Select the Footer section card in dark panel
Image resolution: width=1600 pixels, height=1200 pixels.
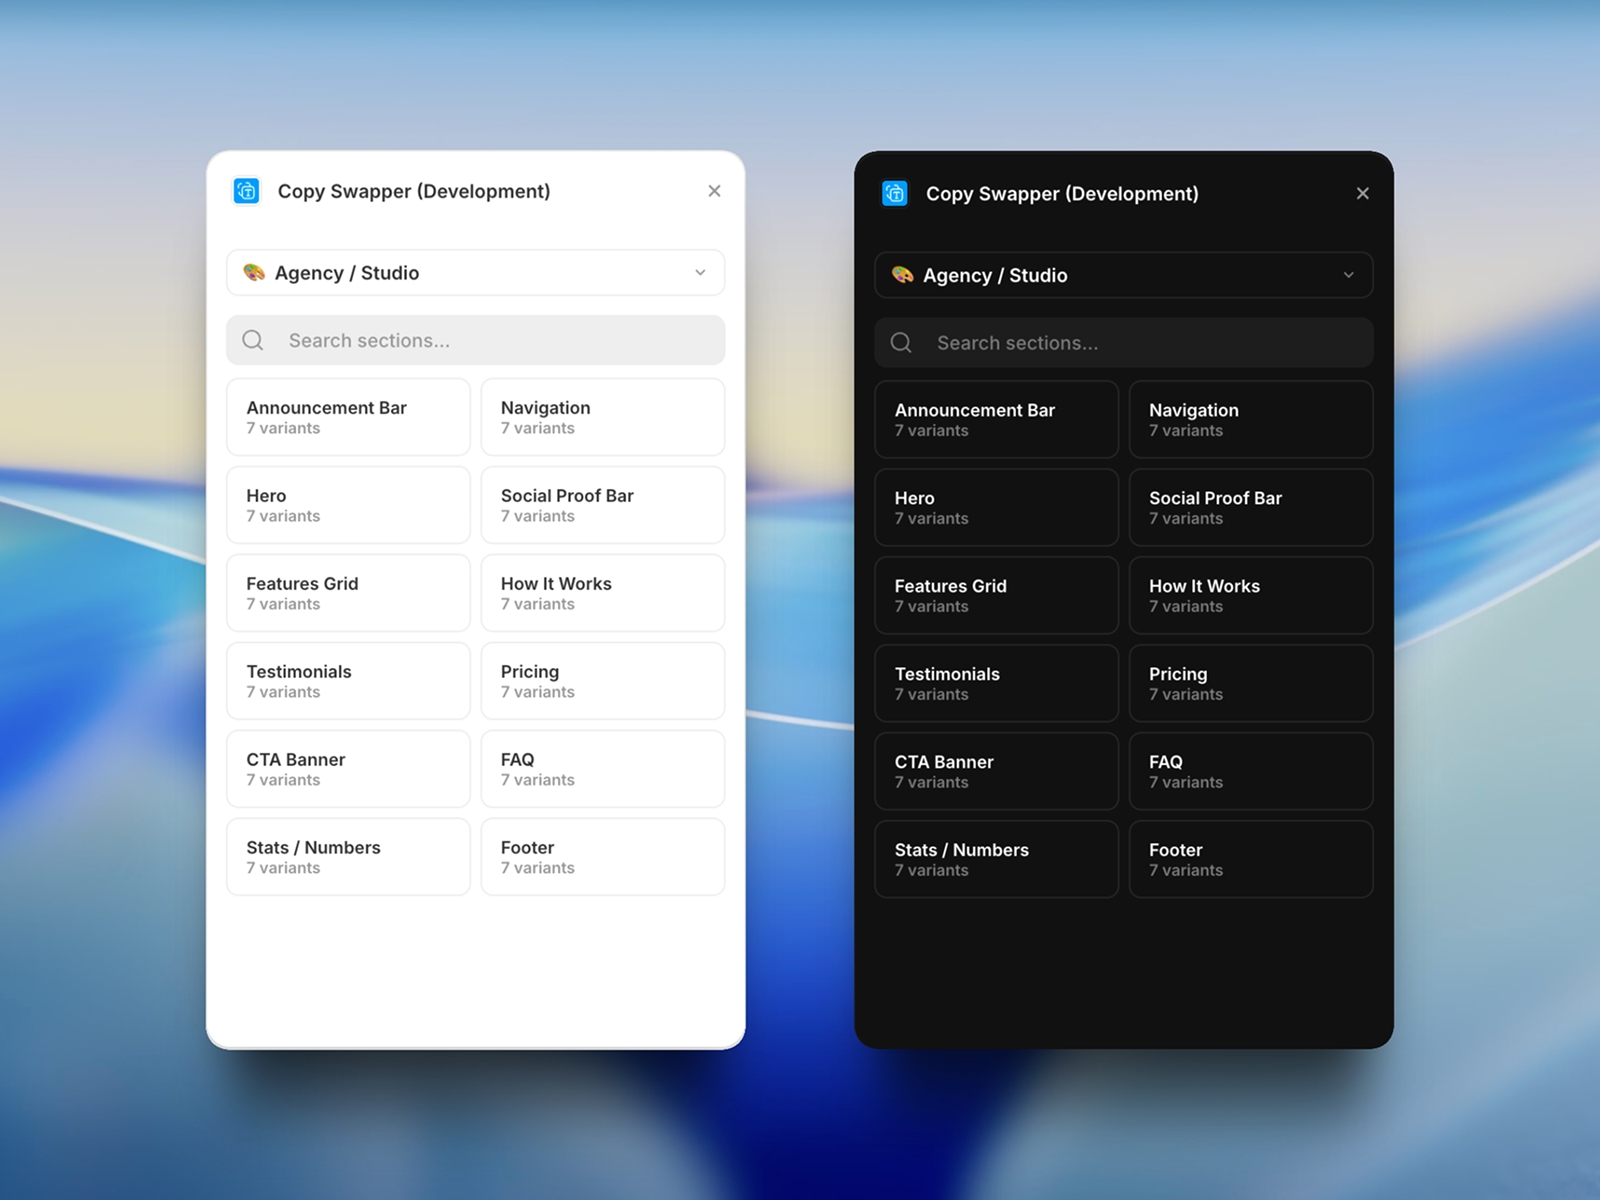coord(1251,859)
